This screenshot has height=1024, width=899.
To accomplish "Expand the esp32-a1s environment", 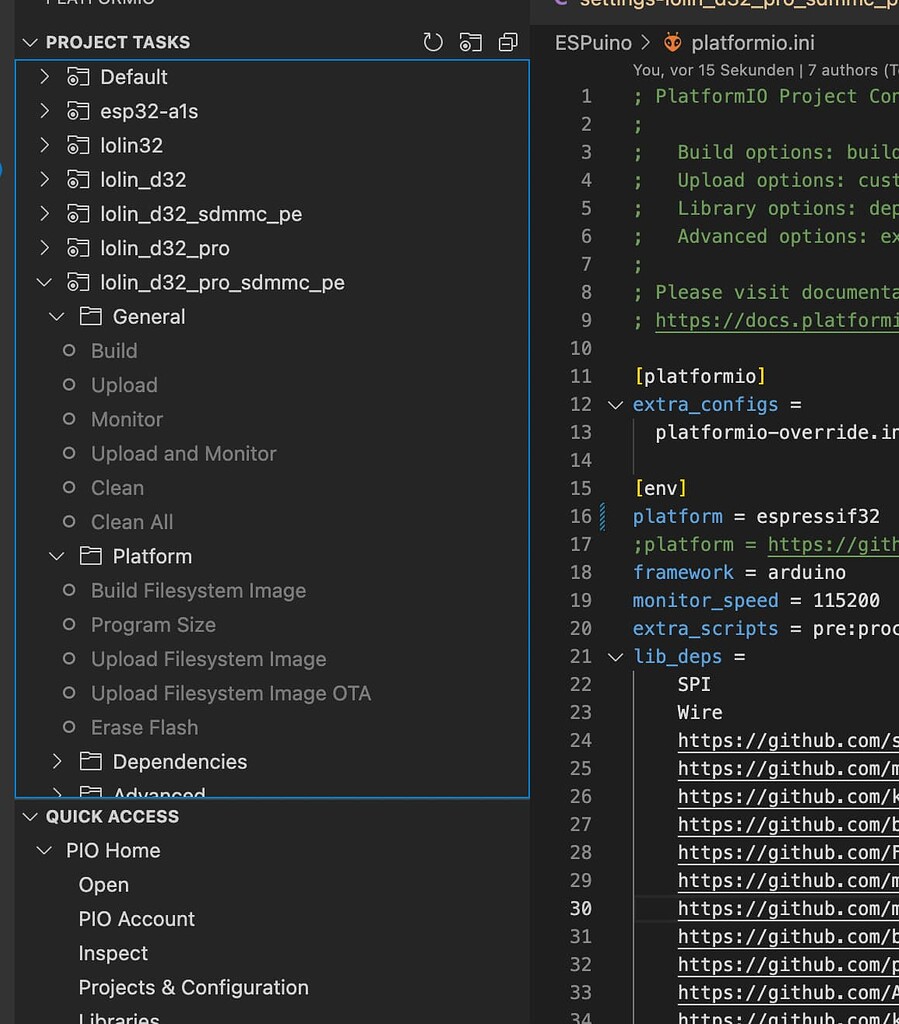I will click(x=44, y=111).
